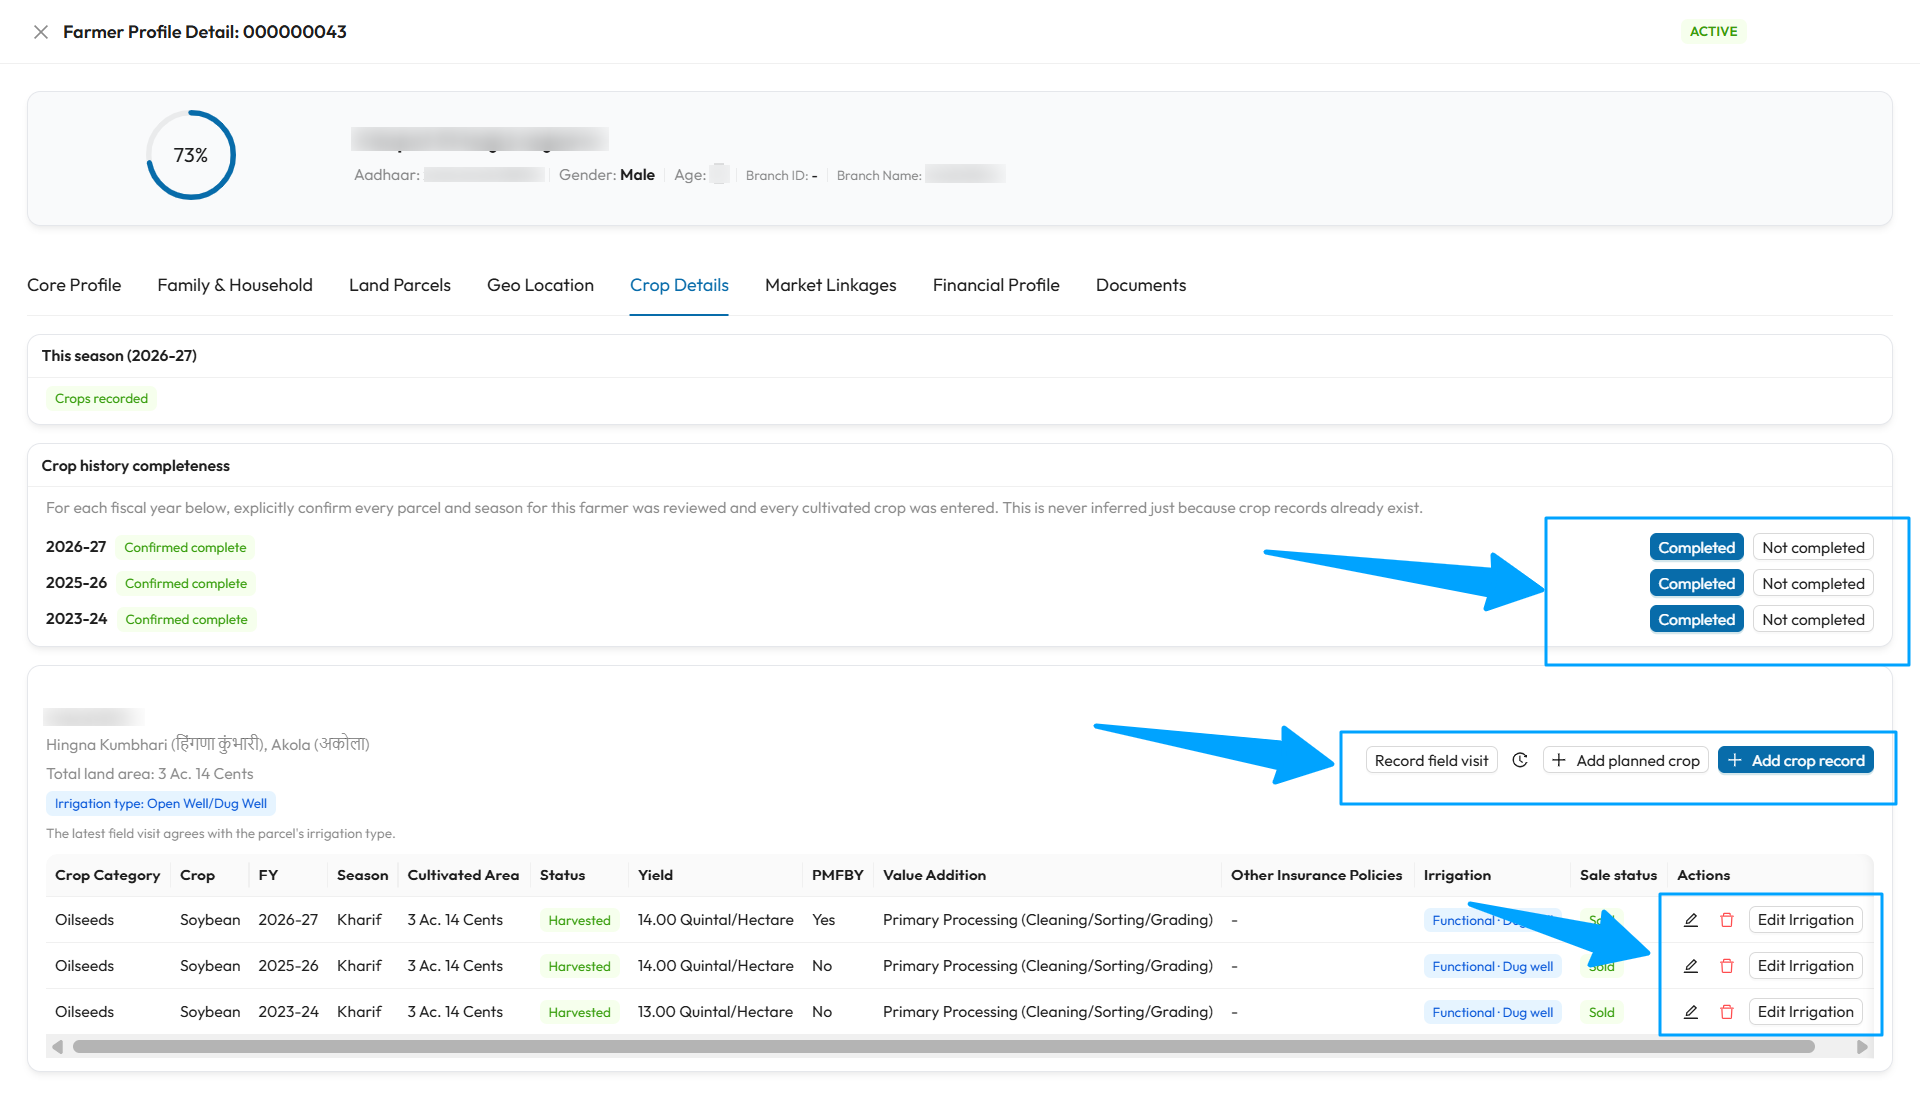Viewport: 1920px width, 1098px height.
Task: Click the Sold tag in the 2023-24 row
Action: 1601,1012
